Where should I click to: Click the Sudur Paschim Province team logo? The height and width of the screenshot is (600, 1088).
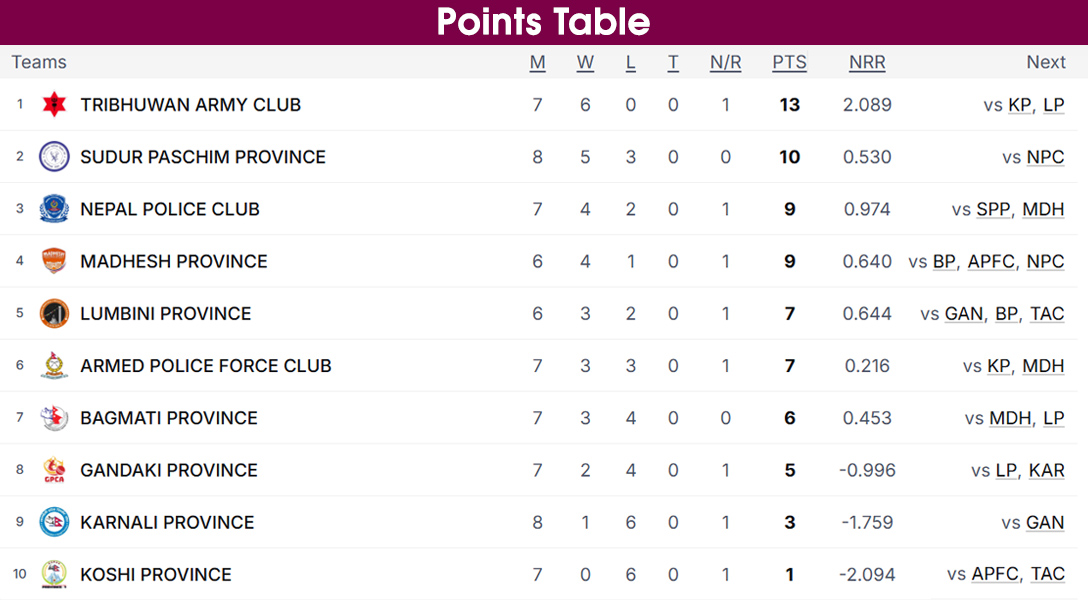54,157
